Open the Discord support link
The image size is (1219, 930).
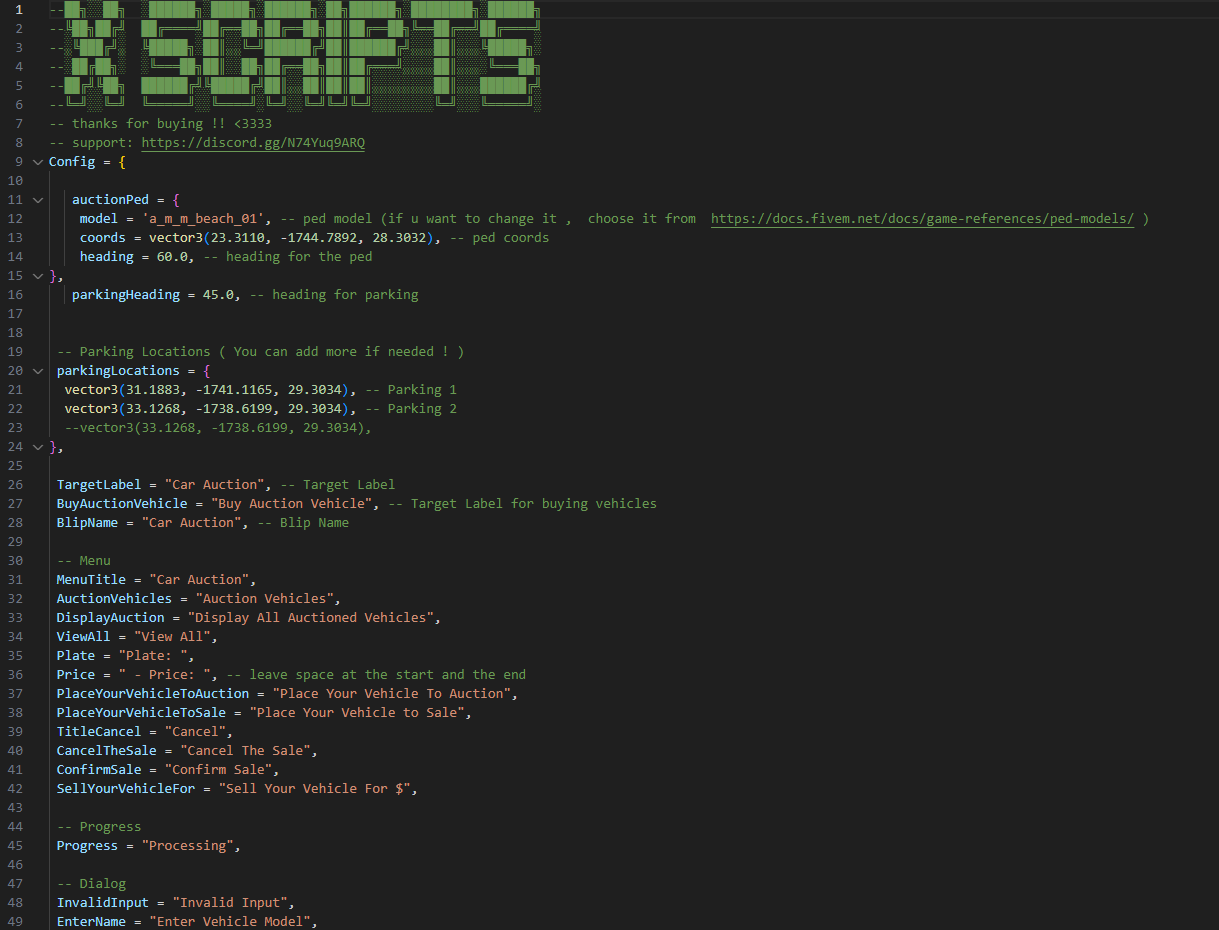click(252, 143)
